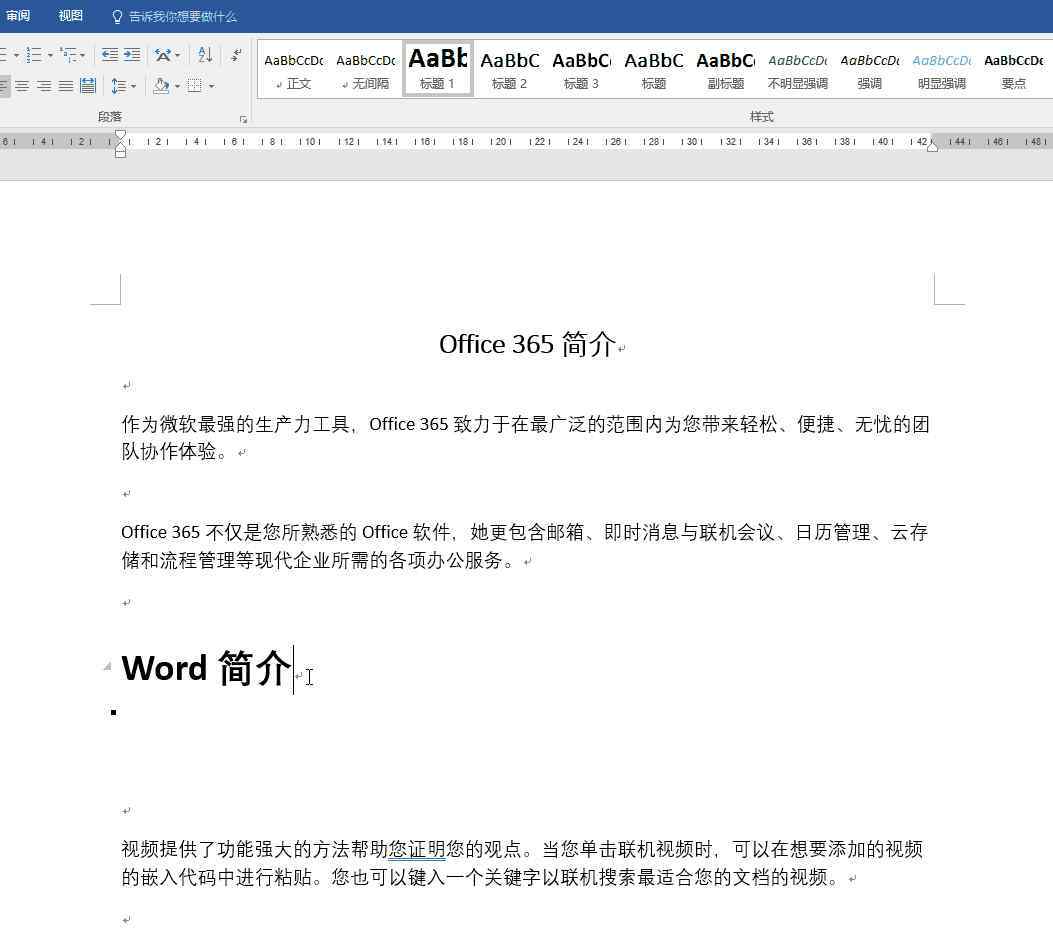
Task: Apply the 标题 2 style
Action: (510, 70)
